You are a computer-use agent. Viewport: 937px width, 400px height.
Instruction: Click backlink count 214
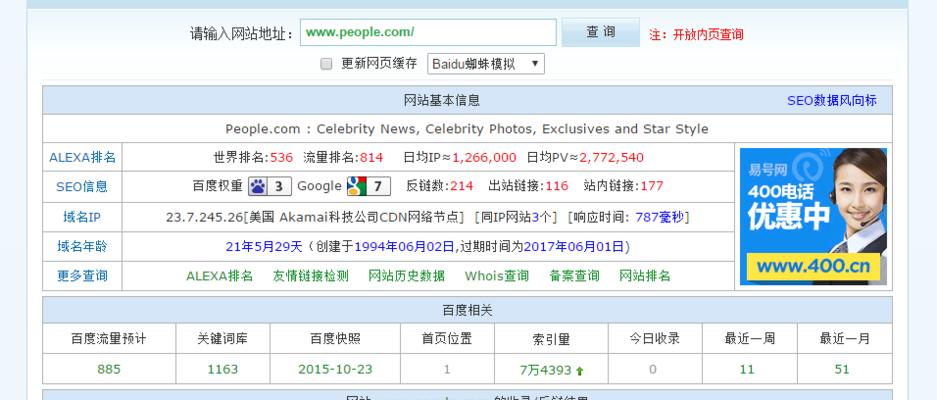pos(461,186)
